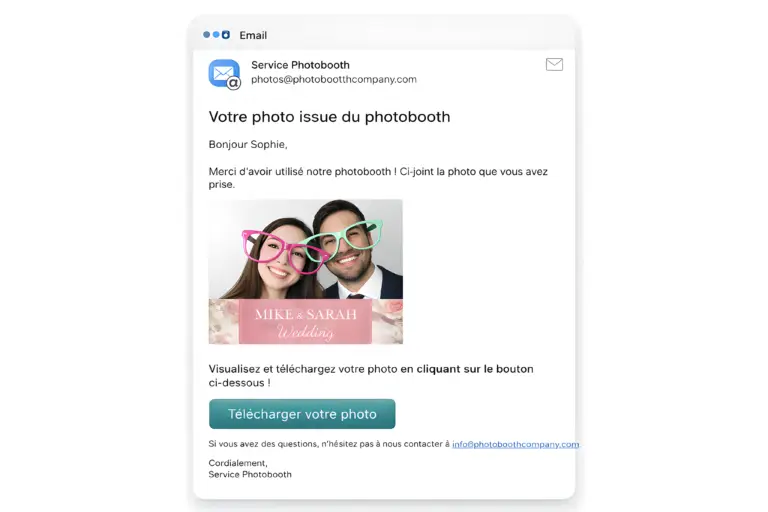Click the Bonjour Sophie greeting line
The width and height of the screenshot is (768, 512).
(x=248, y=145)
